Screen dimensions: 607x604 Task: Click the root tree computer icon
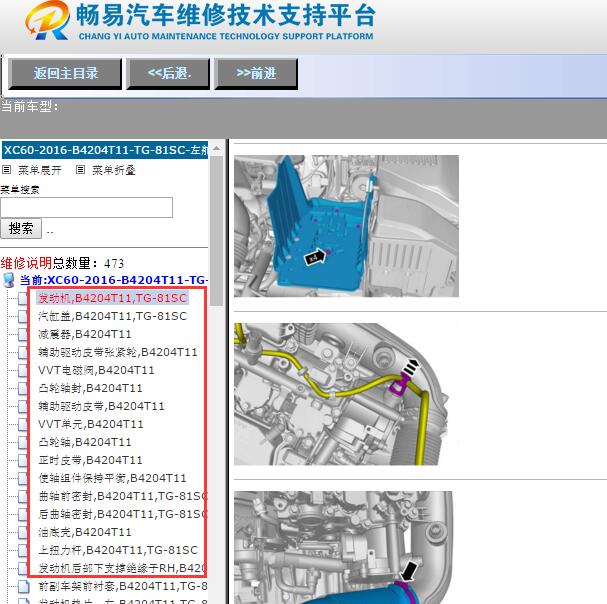point(9,280)
